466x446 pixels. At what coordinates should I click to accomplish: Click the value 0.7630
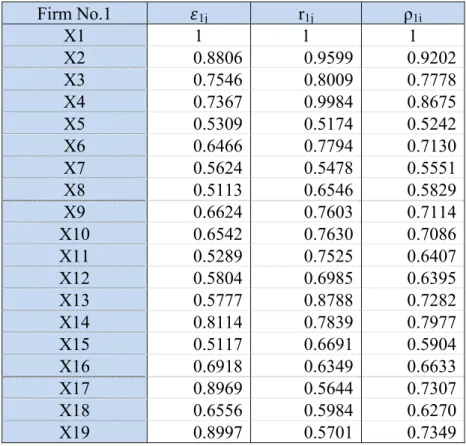point(328,234)
